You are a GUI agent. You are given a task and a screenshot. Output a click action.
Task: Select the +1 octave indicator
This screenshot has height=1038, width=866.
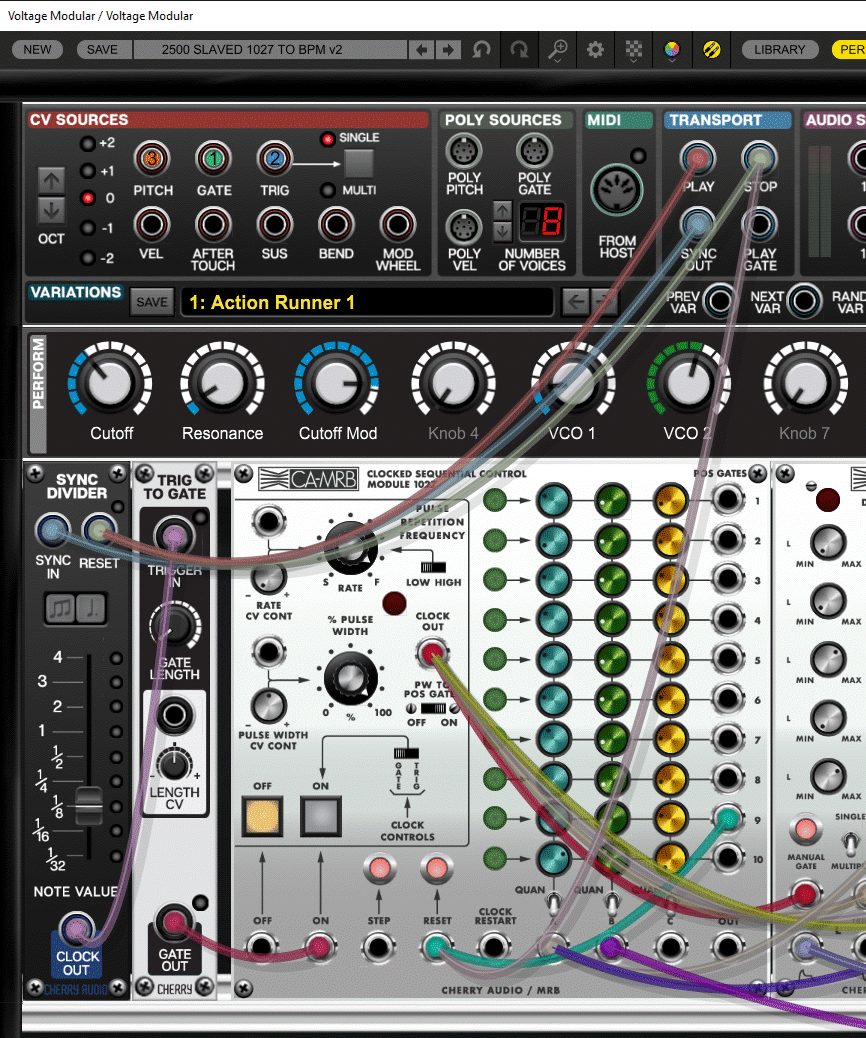(87, 171)
